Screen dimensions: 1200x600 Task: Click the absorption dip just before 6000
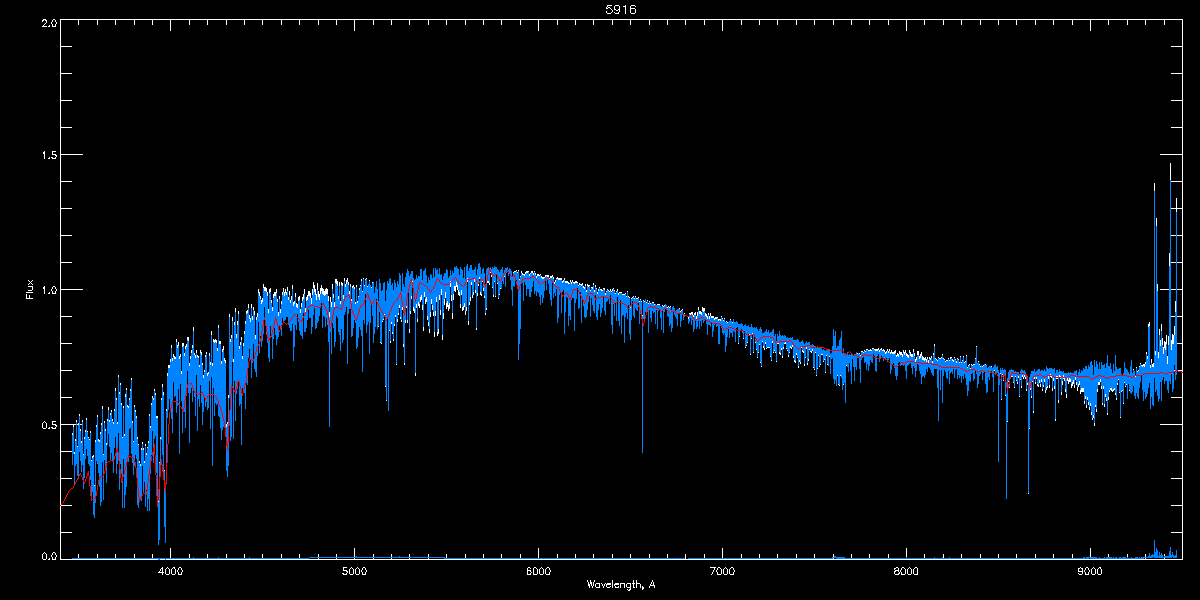click(x=518, y=355)
